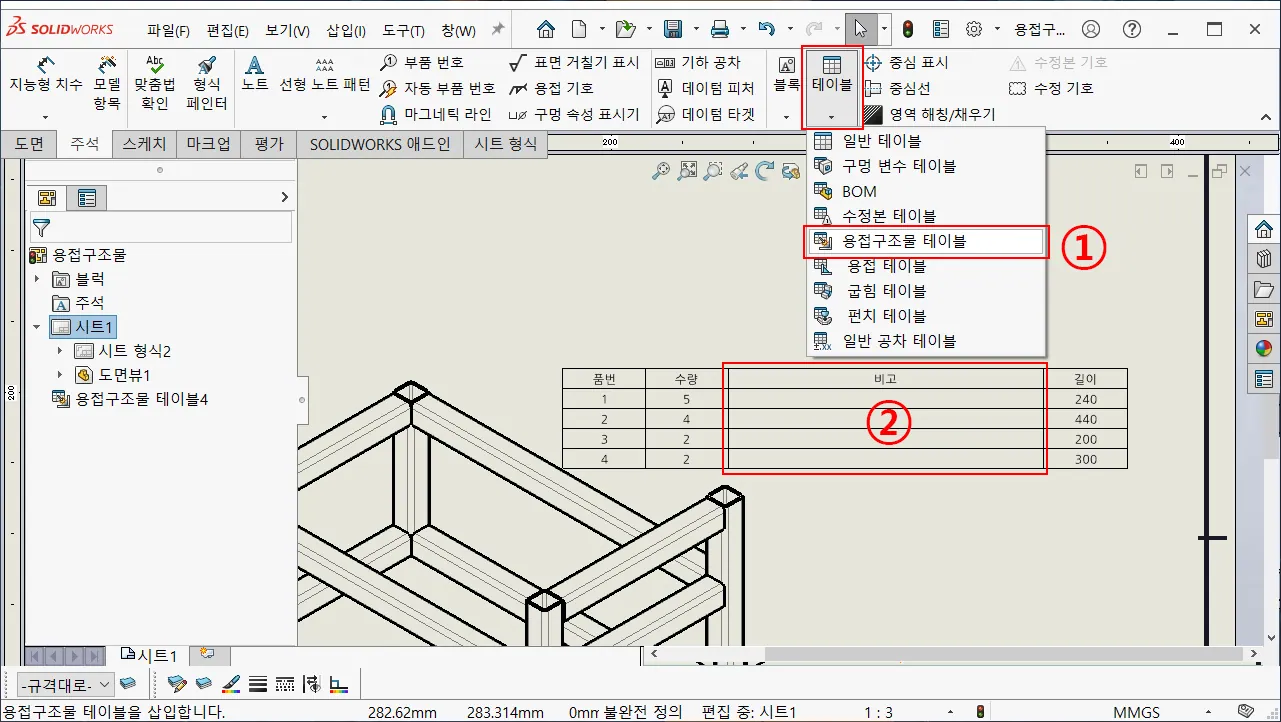This screenshot has width=1281, height=722.
Task: Click the filter input field in feature tree
Action: [x=160, y=228]
